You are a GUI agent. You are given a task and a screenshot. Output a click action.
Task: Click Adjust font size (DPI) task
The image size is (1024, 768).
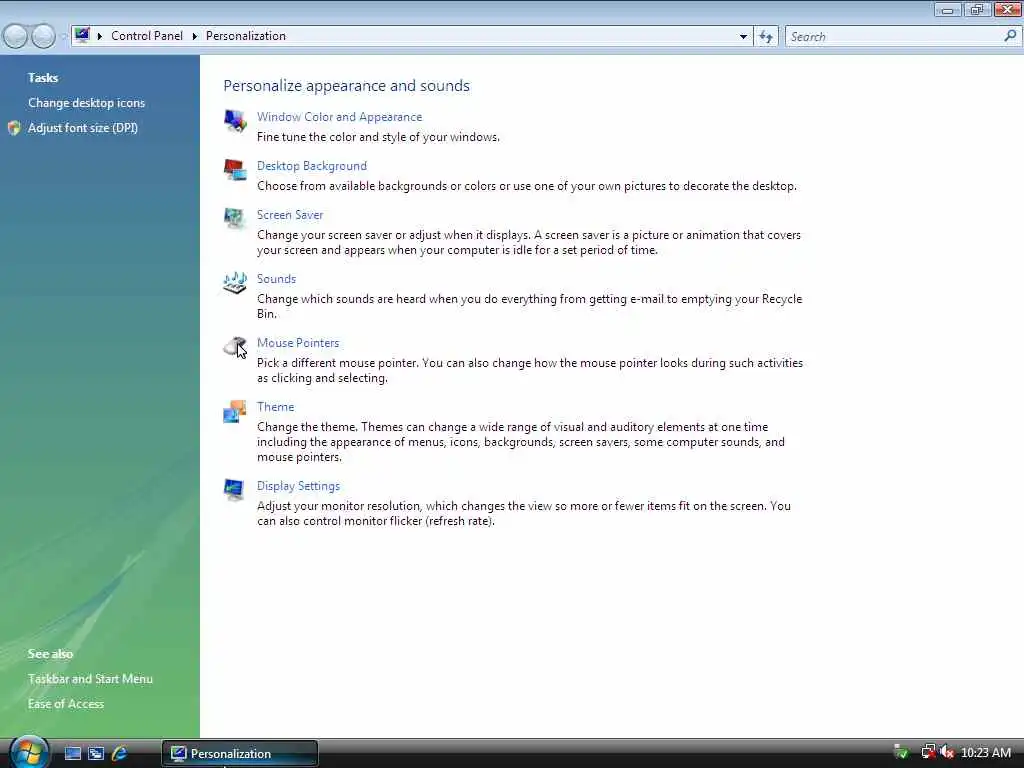(x=83, y=128)
